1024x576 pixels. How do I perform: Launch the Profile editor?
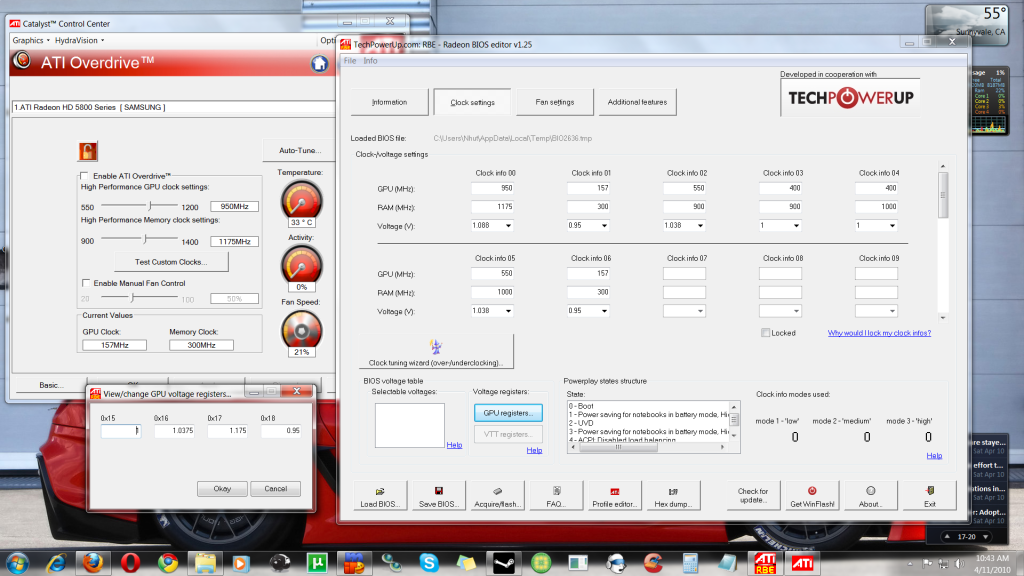[615, 496]
